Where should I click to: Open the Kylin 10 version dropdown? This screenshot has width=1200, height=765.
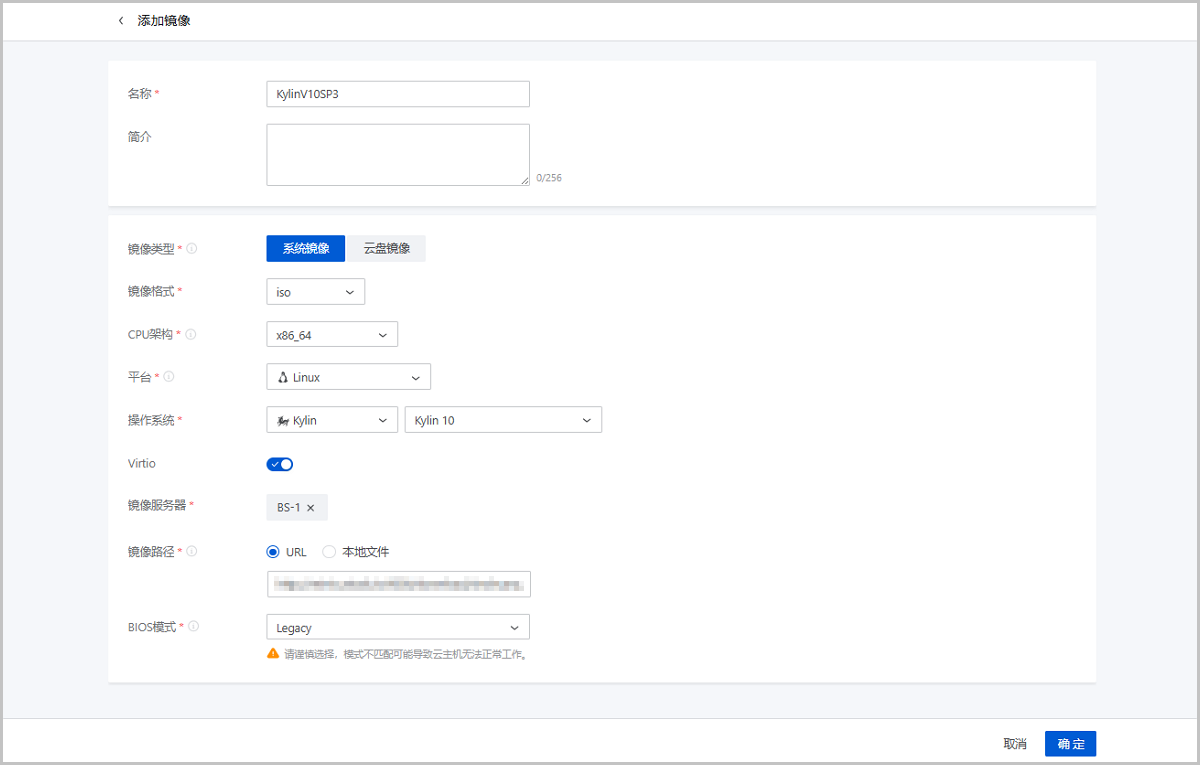point(502,421)
